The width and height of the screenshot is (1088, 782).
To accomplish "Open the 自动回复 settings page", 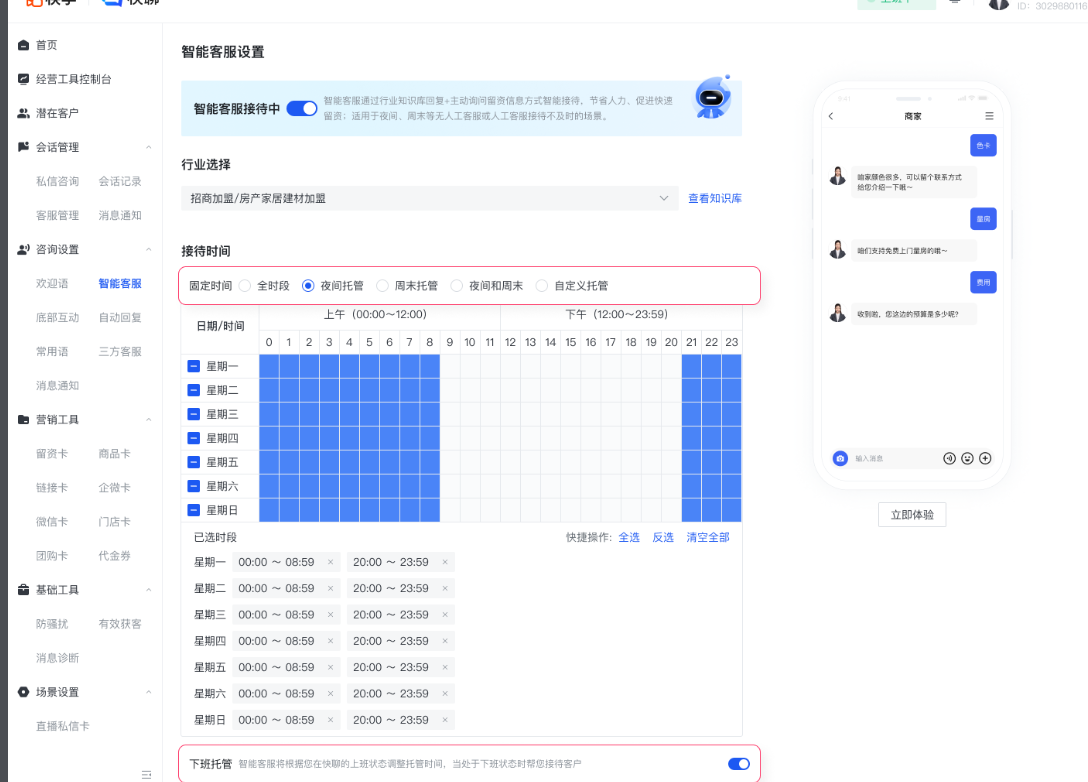I will 121,317.
